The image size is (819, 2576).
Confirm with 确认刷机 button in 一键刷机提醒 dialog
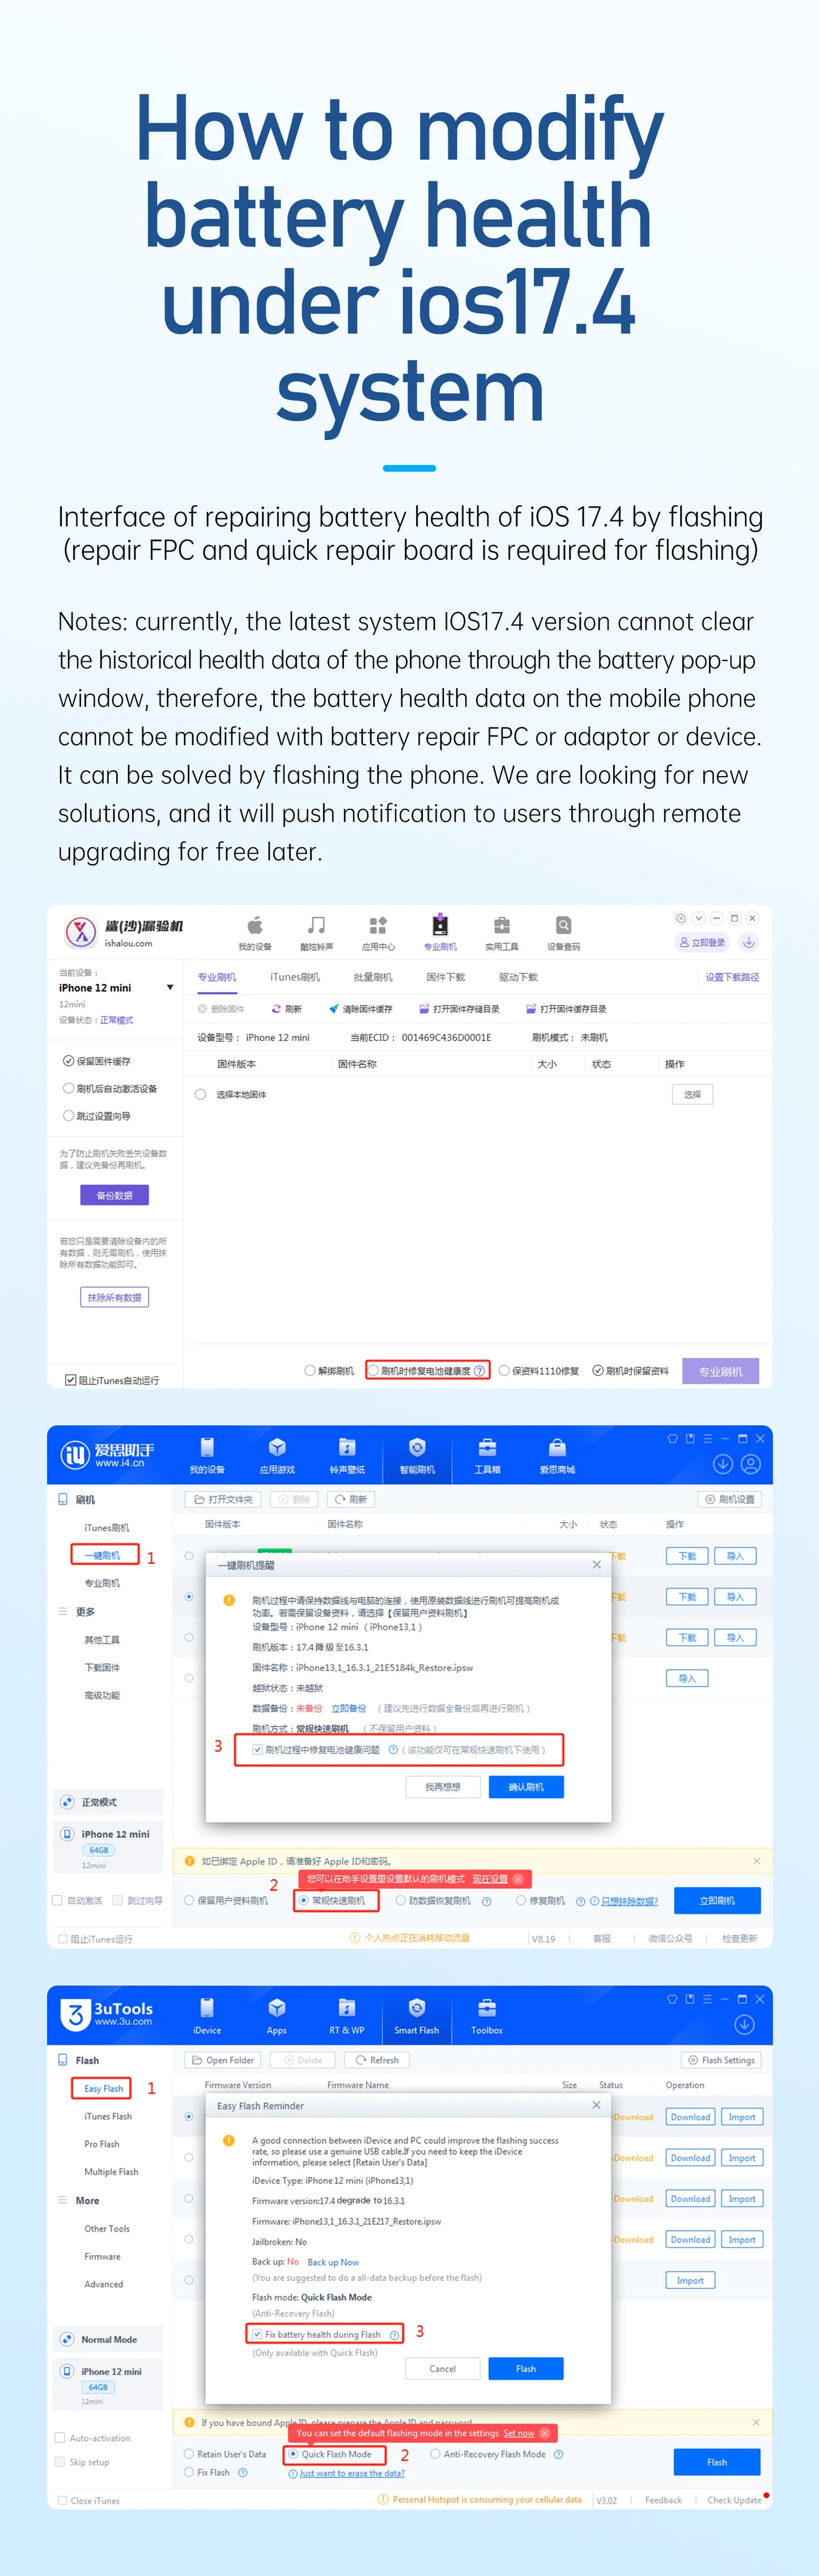[526, 1786]
